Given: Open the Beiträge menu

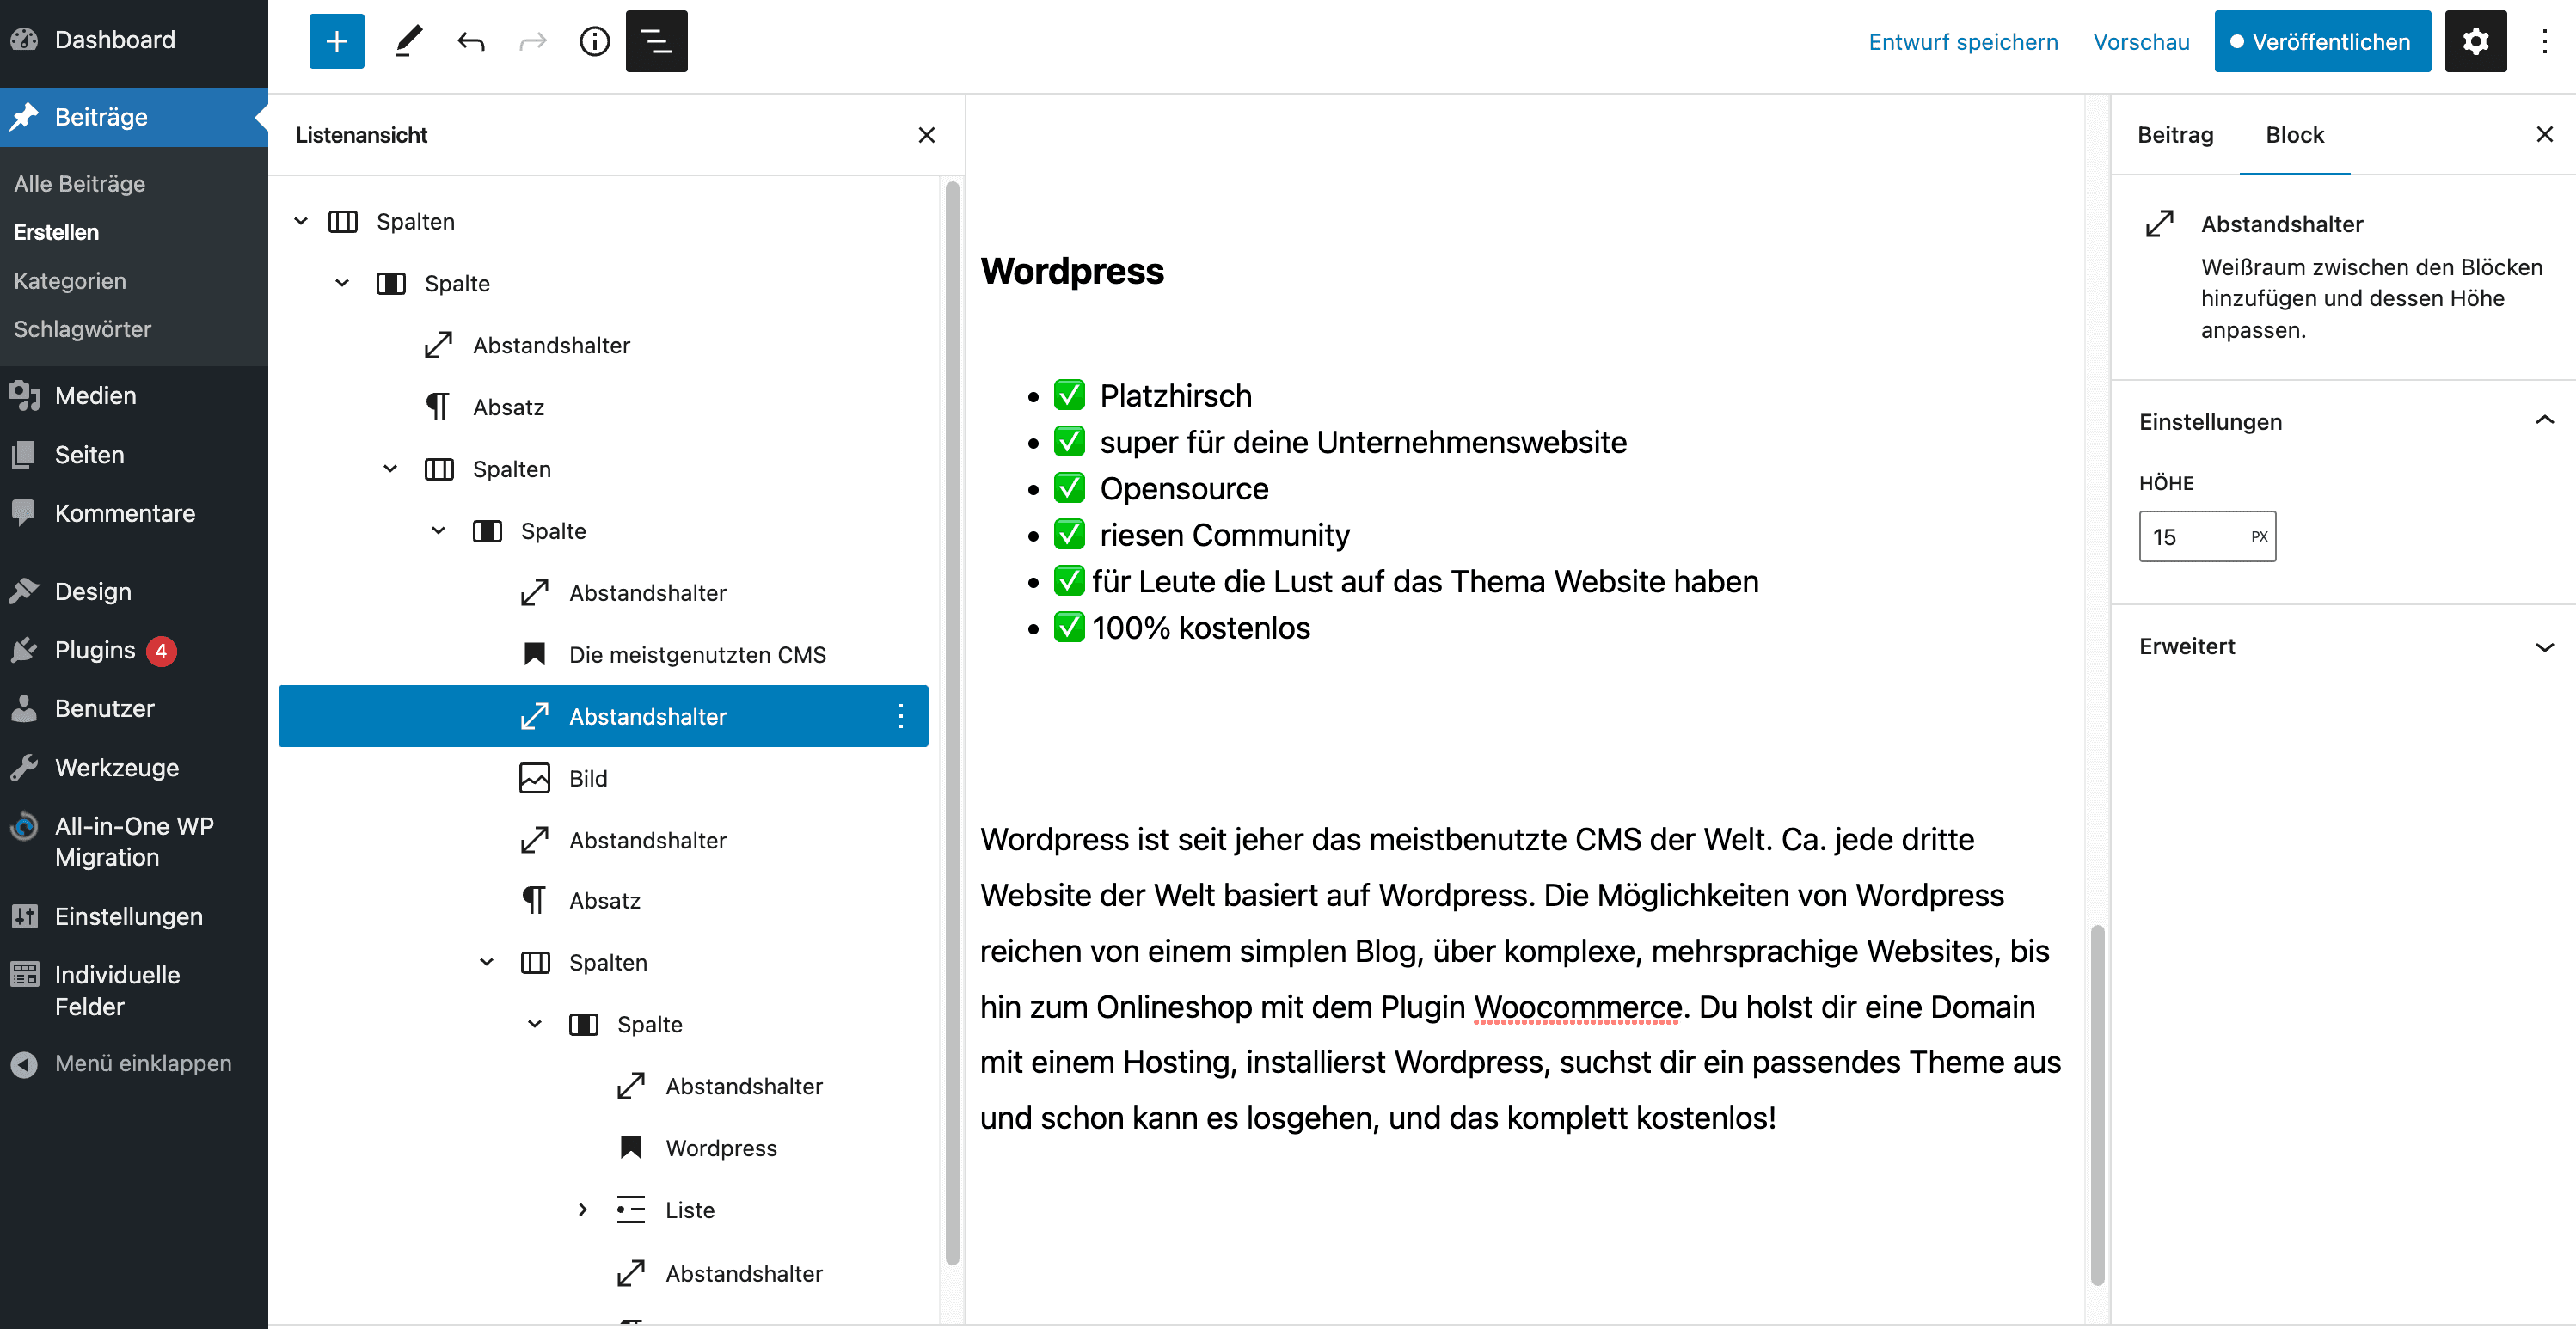Looking at the screenshot, I should (x=134, y=117).
